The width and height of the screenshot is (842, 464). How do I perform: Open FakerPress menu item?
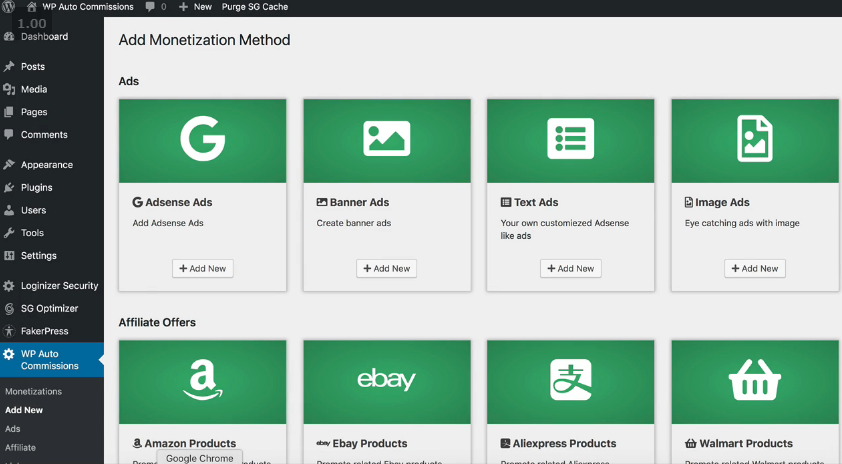[x=45, y=331]
